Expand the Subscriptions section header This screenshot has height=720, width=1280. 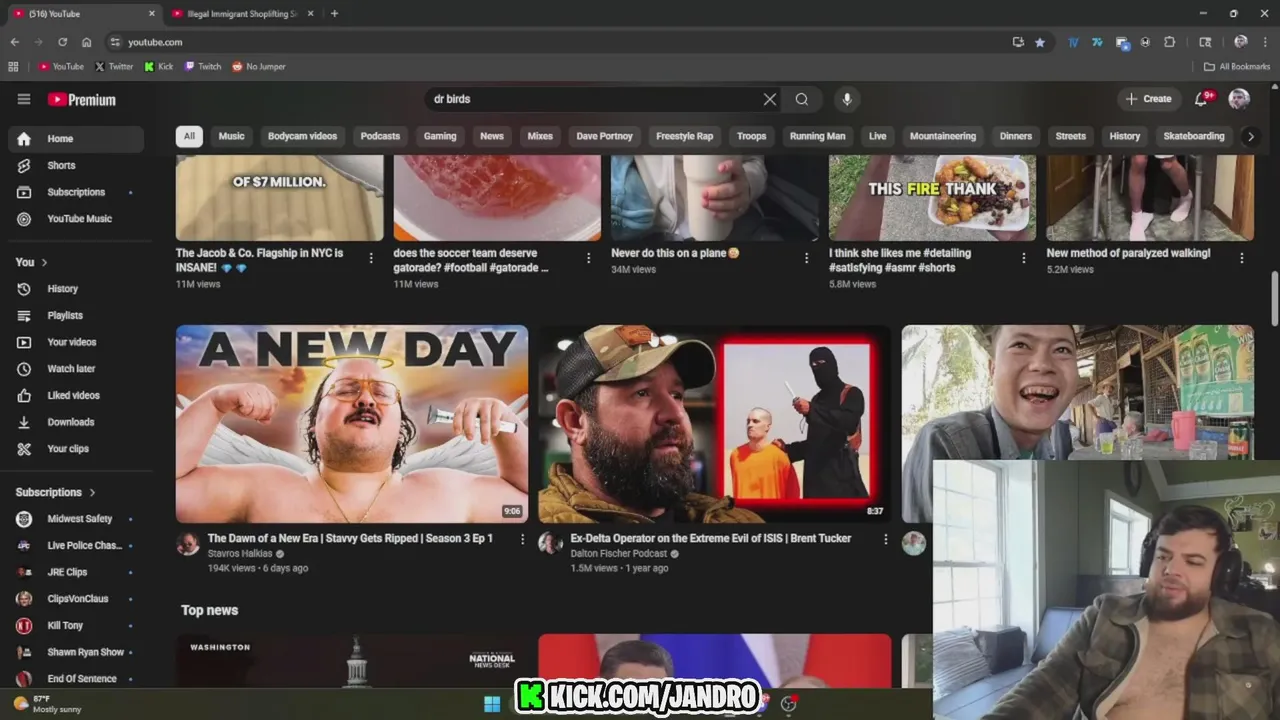(56, 492)
